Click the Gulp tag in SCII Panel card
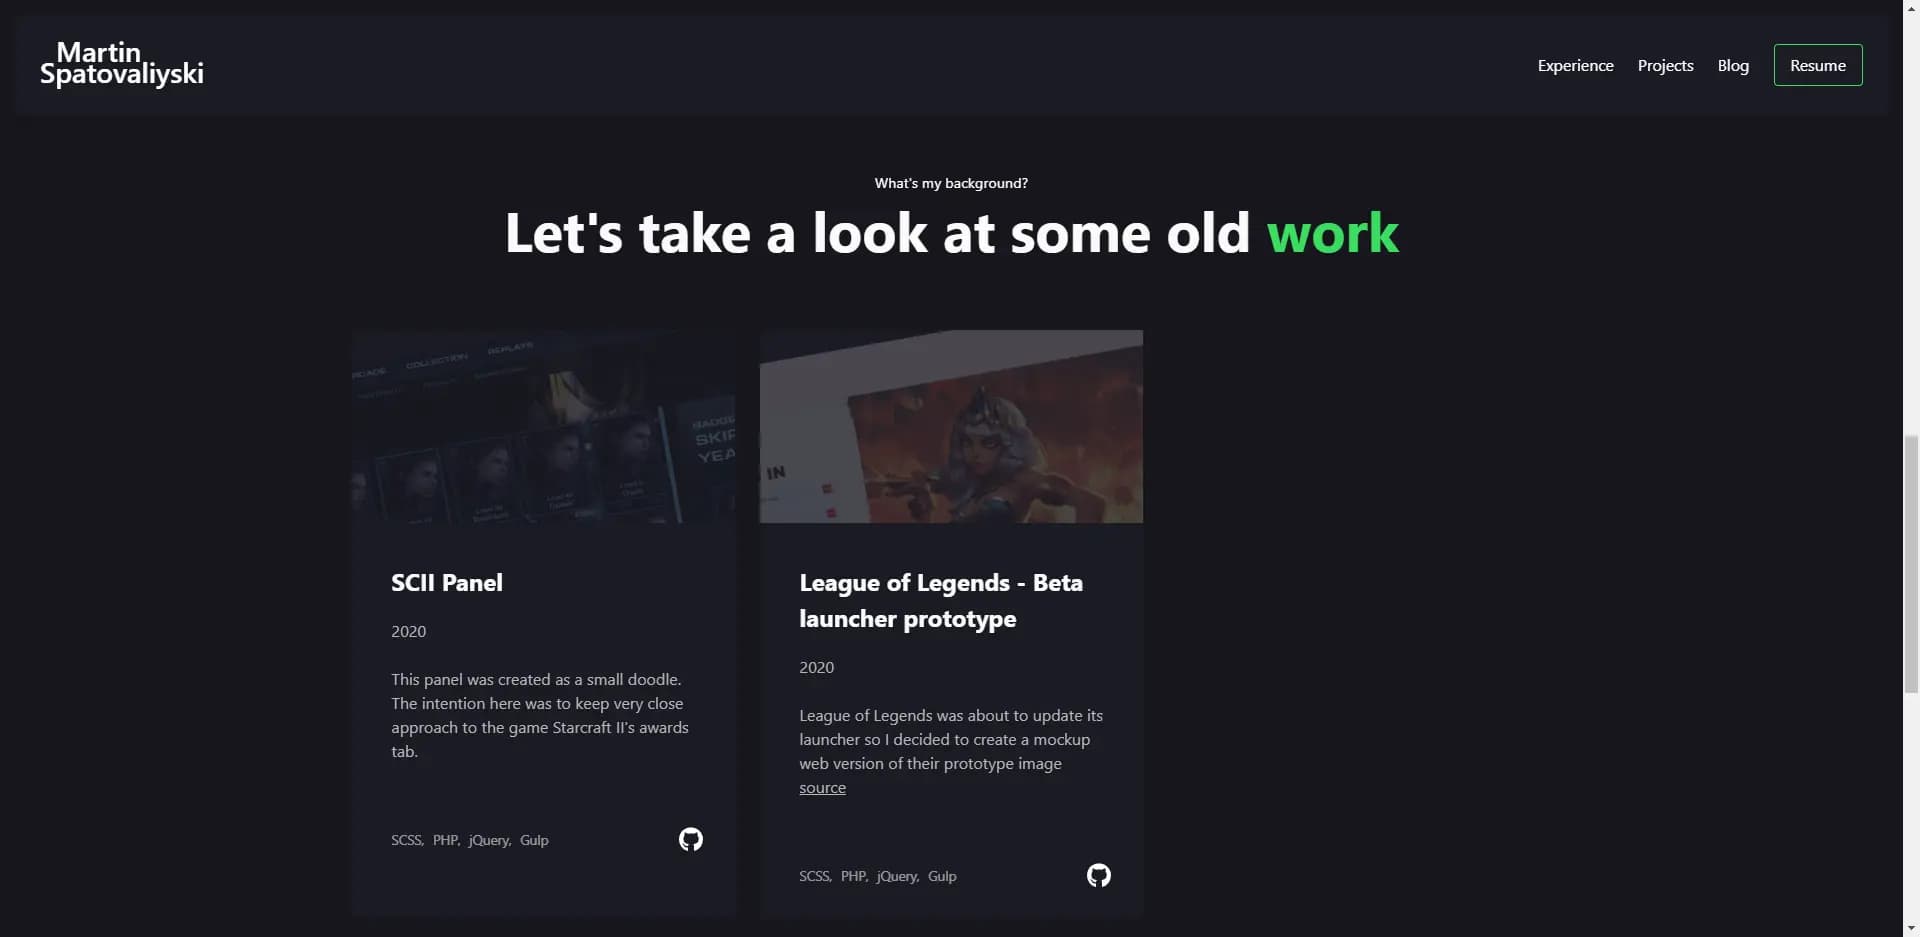The height and width of the screenshot is (937, 1920). click(x=534, y=840)
